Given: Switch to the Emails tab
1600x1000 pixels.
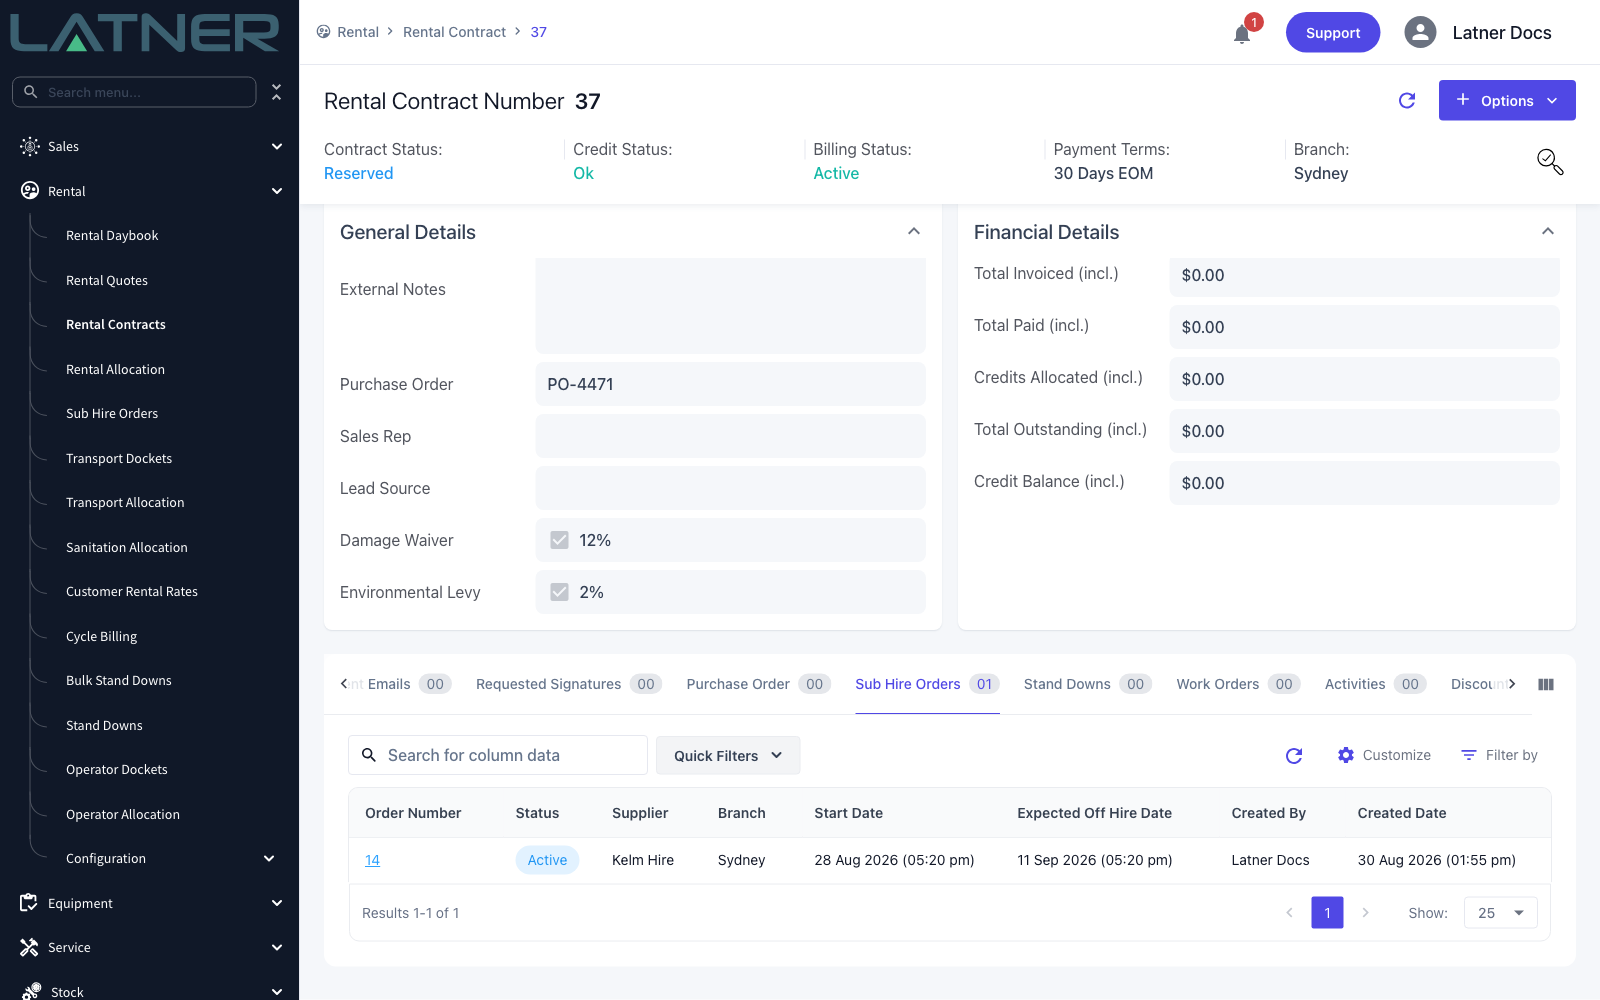Looking at the screenshot, I should [x=409, y=684].
